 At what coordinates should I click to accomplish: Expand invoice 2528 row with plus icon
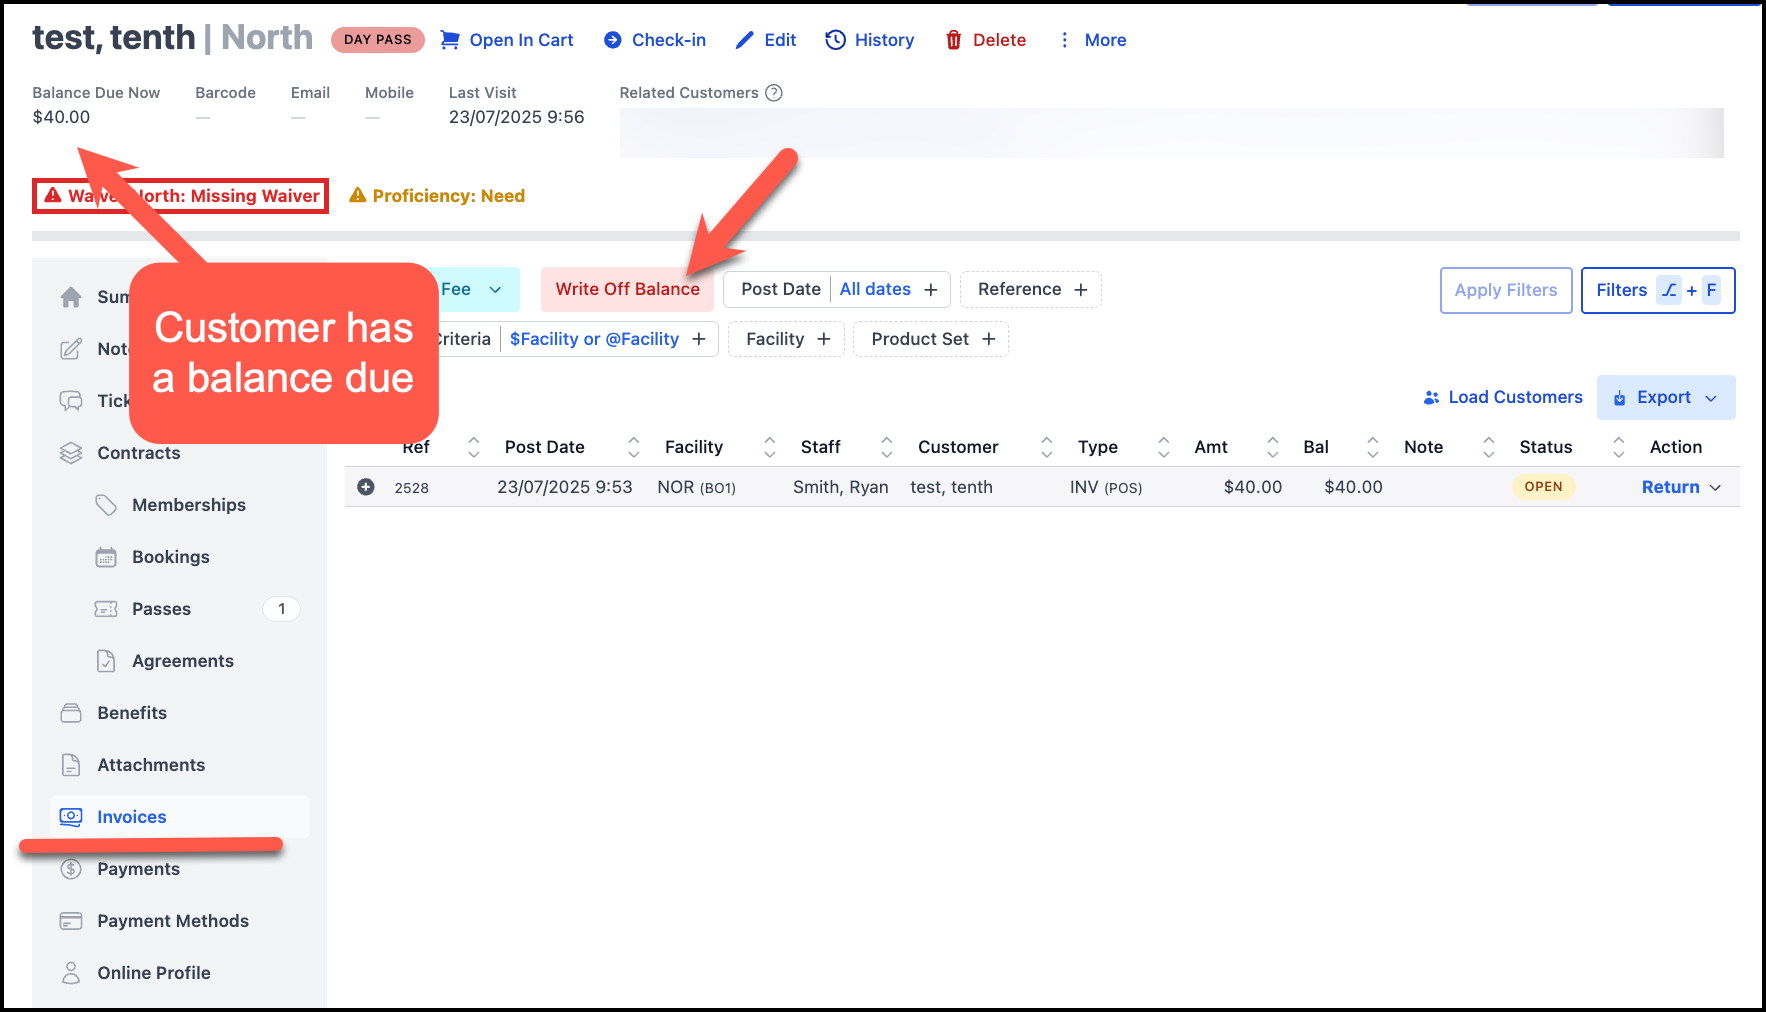click(x=366, y=487)
